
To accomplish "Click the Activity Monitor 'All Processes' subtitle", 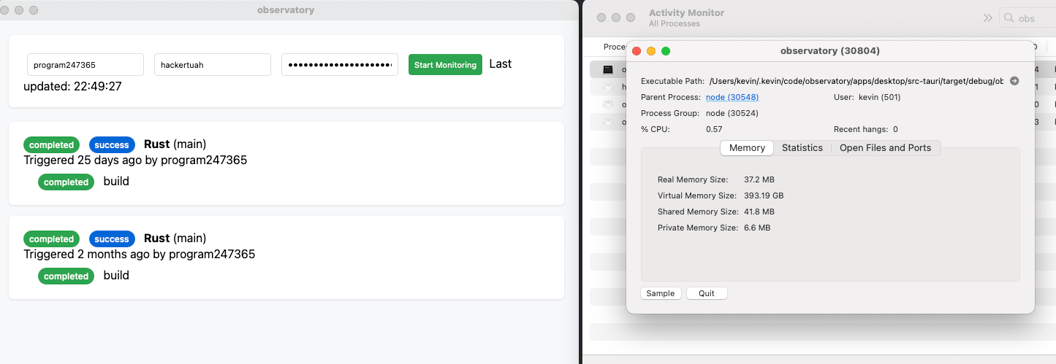I will tap(674, 24).
